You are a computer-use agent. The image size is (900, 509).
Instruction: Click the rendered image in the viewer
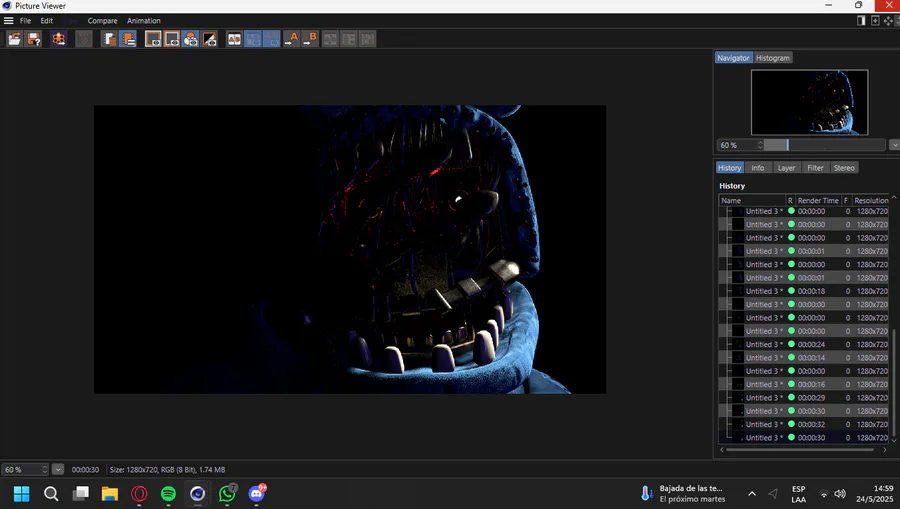350,249
